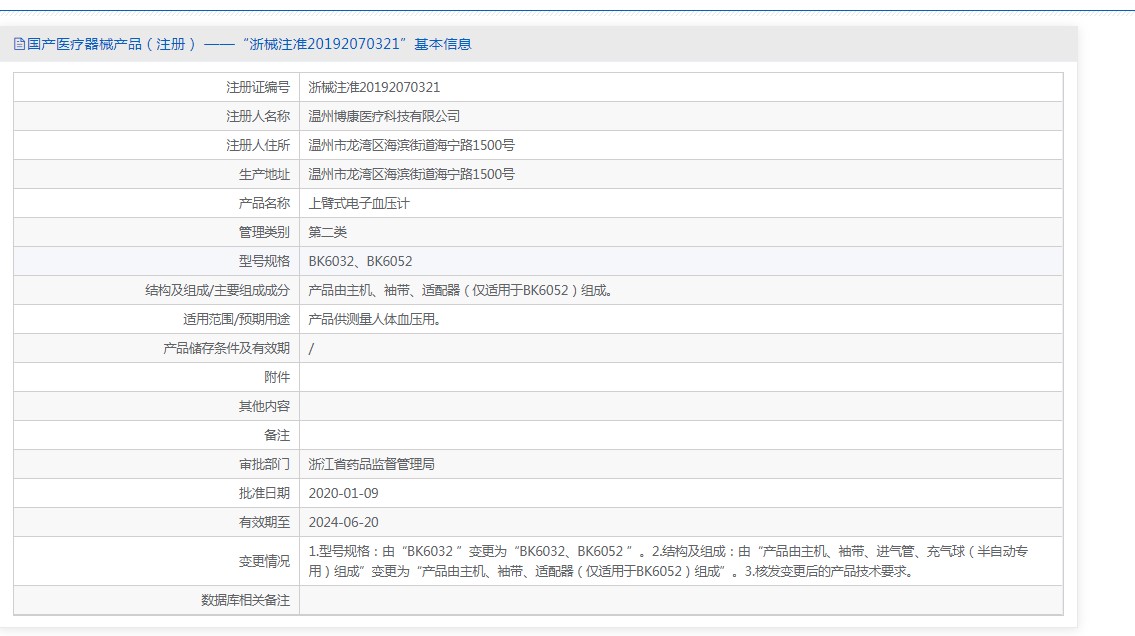Click the label 有效期至
Viewport: 1135px width, 636px height.
264,522
